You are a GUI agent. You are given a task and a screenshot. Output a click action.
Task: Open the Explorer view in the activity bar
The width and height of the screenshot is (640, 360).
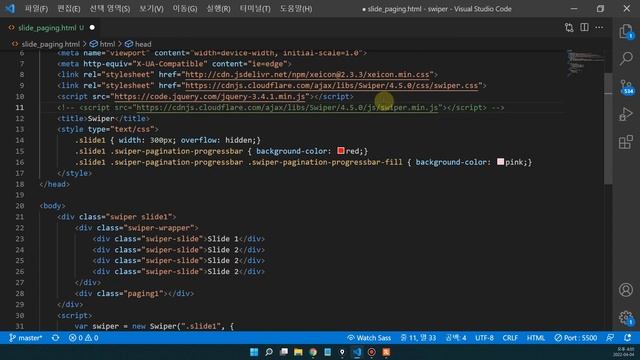pos(626,31)
